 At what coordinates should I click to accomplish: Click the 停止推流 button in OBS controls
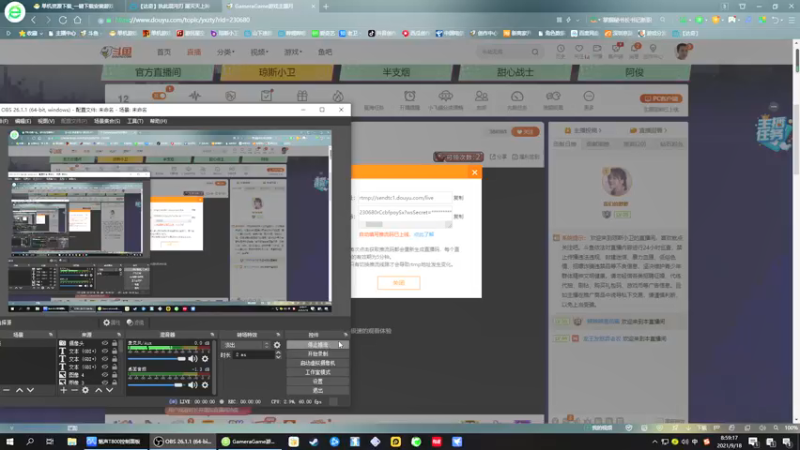(x=317, y=345)
